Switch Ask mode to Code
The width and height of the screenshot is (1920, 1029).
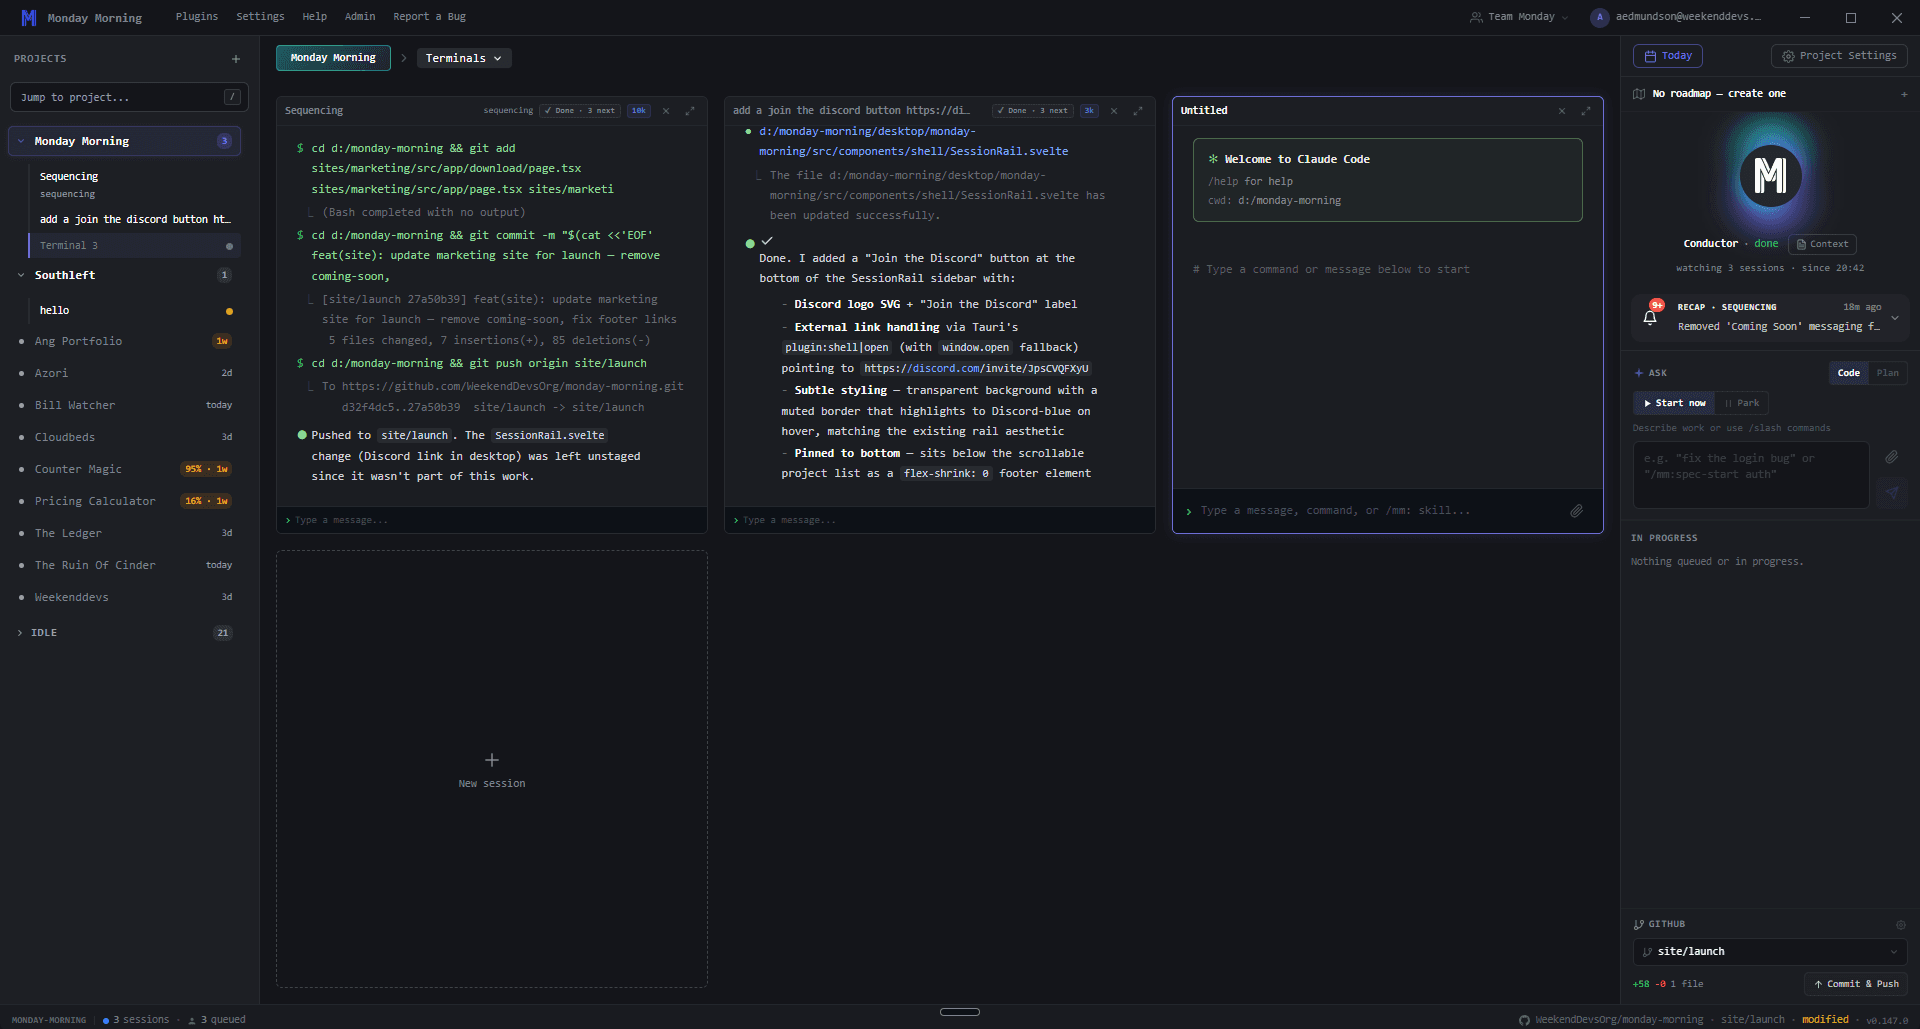1849,373
